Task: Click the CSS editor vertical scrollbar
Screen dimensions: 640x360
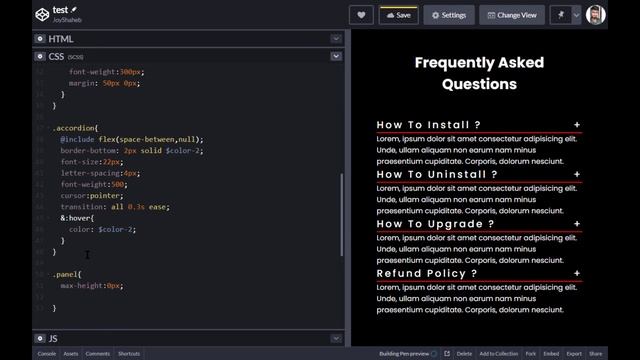Action: [x=342, y=215]
